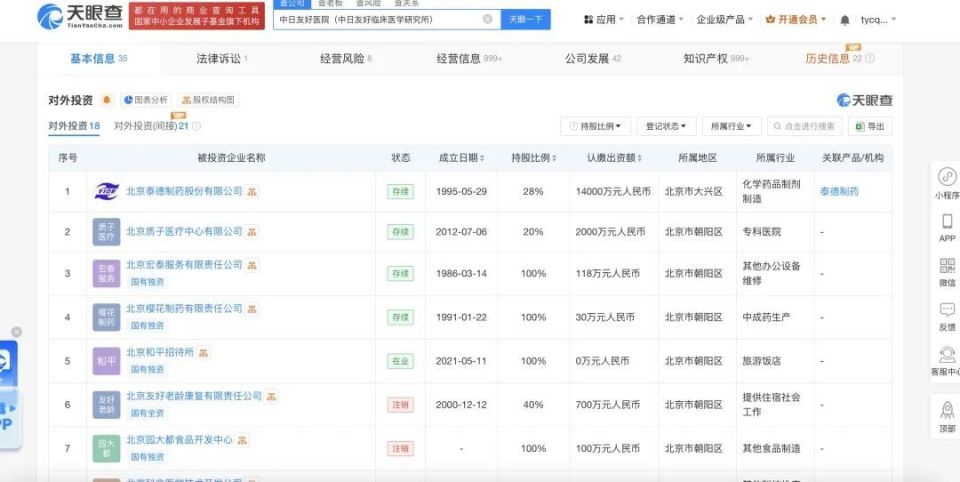
Task: Open 北京宏泰服务有限责任公司 company link
Action: click(x=184, y=265)
